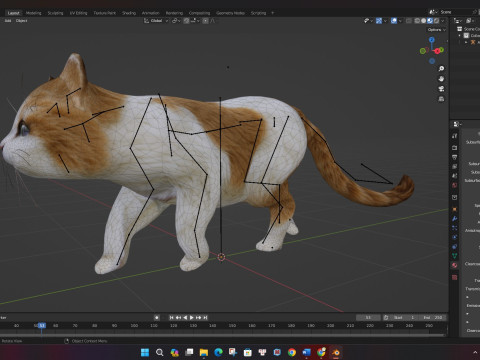Open the Add menu in viewport header
Screen dimensions: 480x360
tap(8, 21)
